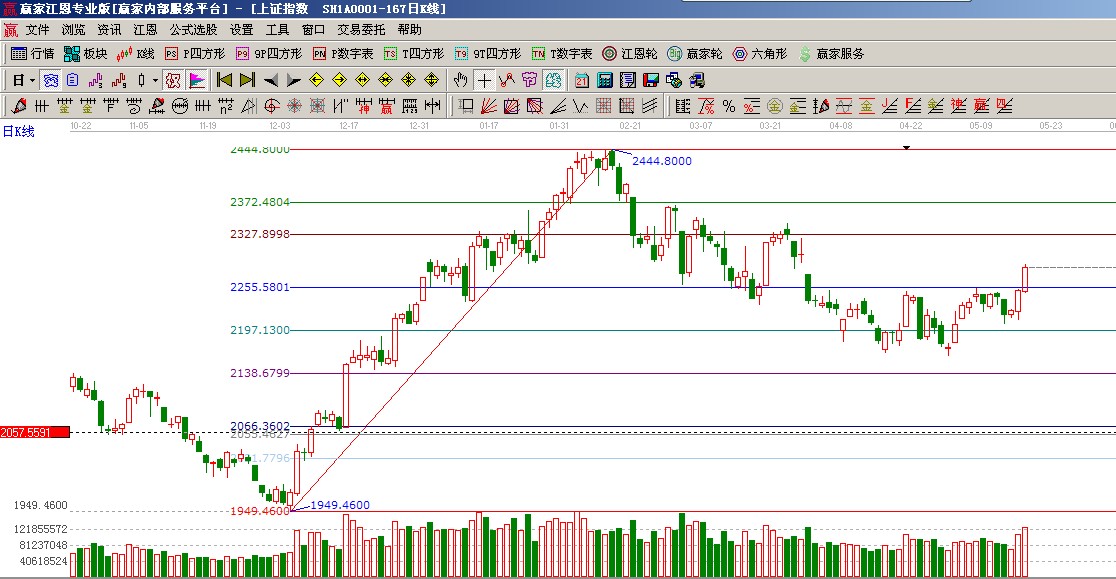Launch the 江恩轮 Gann wheel
The height and width of the screenshot is (579, 1116).
[629, 54]
